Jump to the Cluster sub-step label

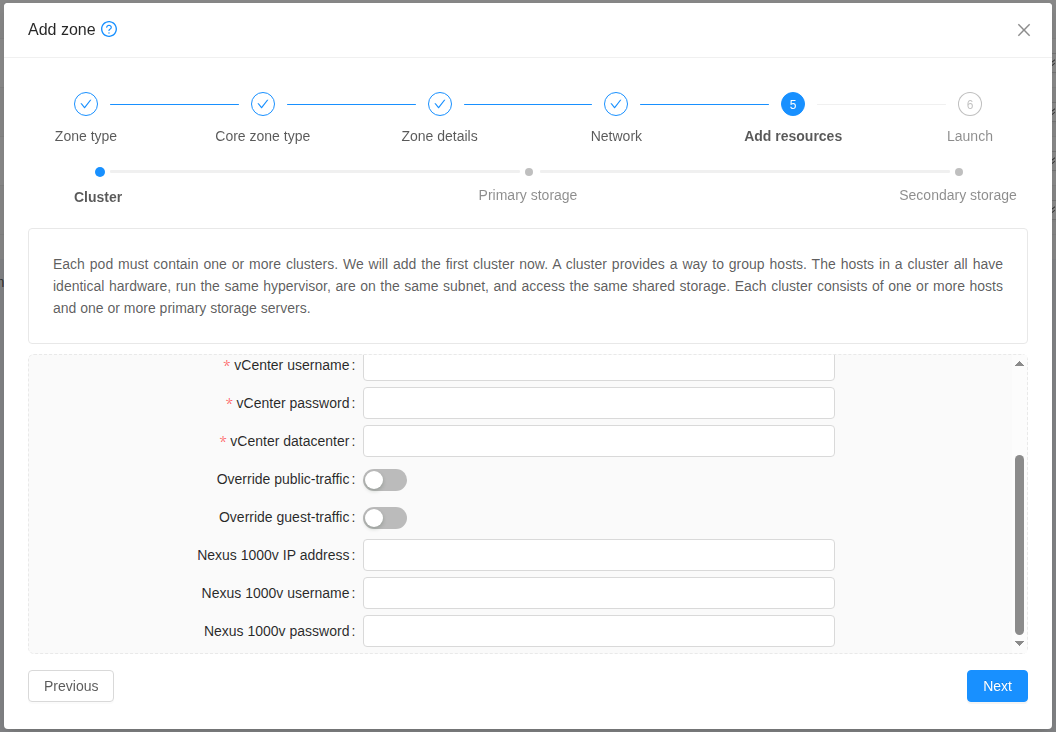[97, 196]
